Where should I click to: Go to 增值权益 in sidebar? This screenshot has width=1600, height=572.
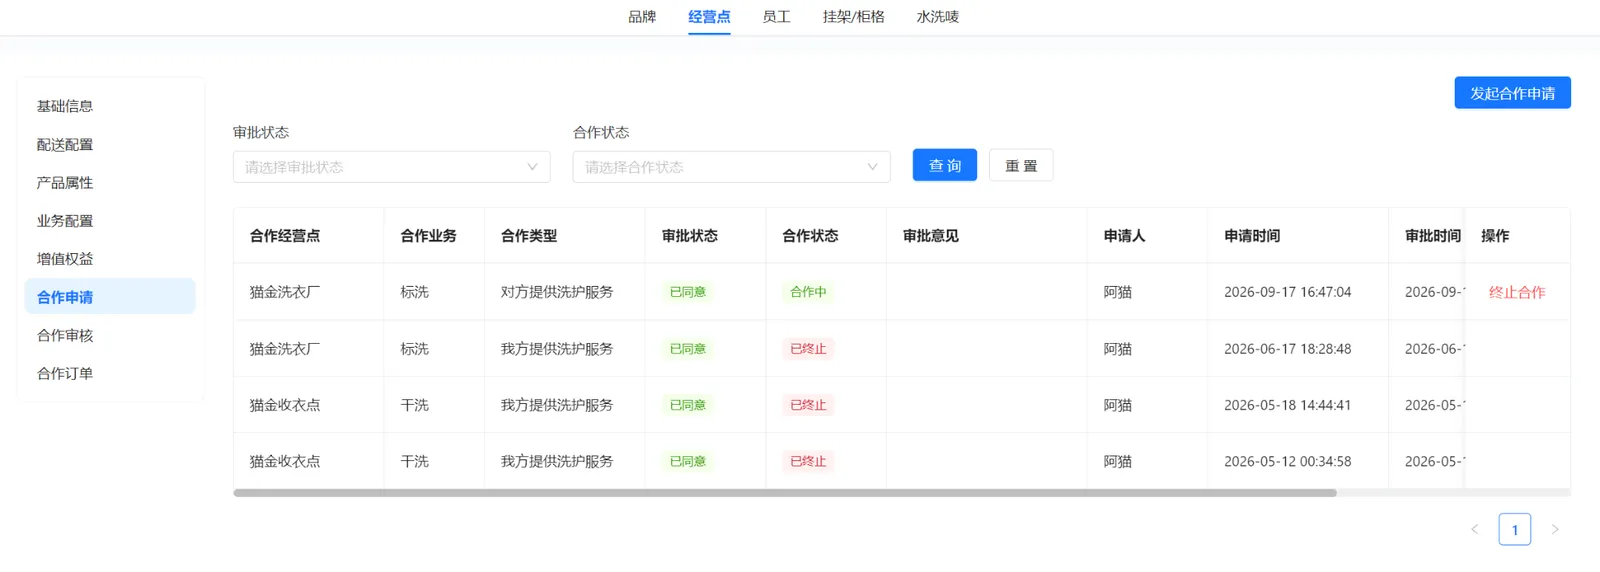[110, 259]
